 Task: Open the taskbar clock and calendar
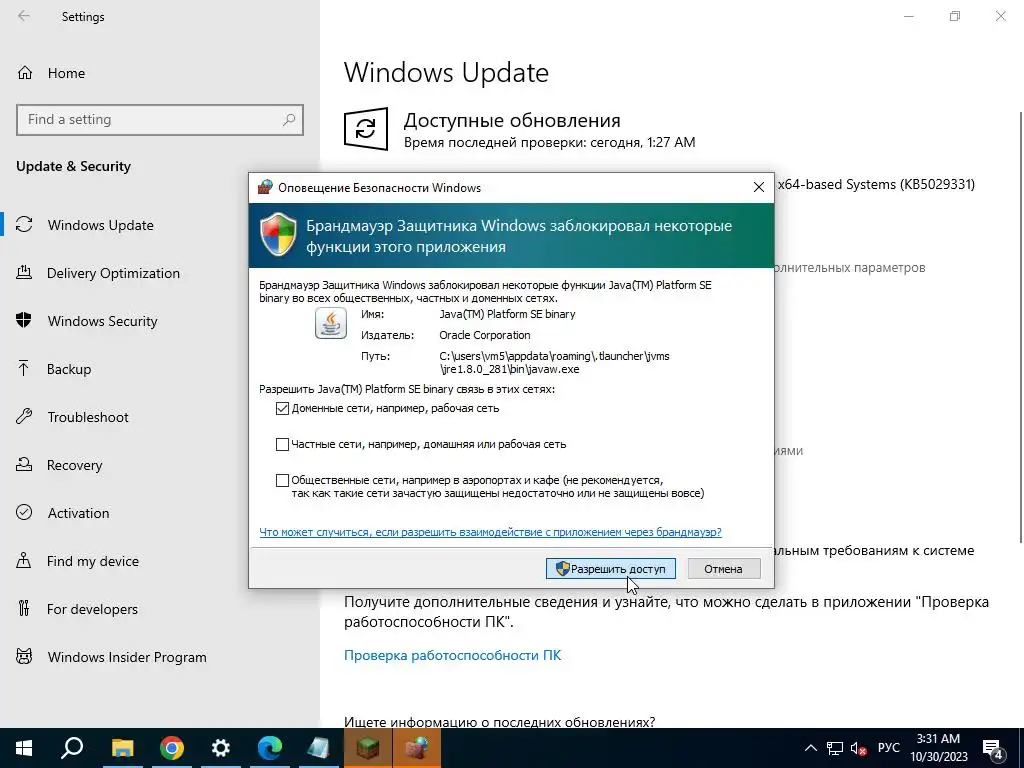point(938,748)
